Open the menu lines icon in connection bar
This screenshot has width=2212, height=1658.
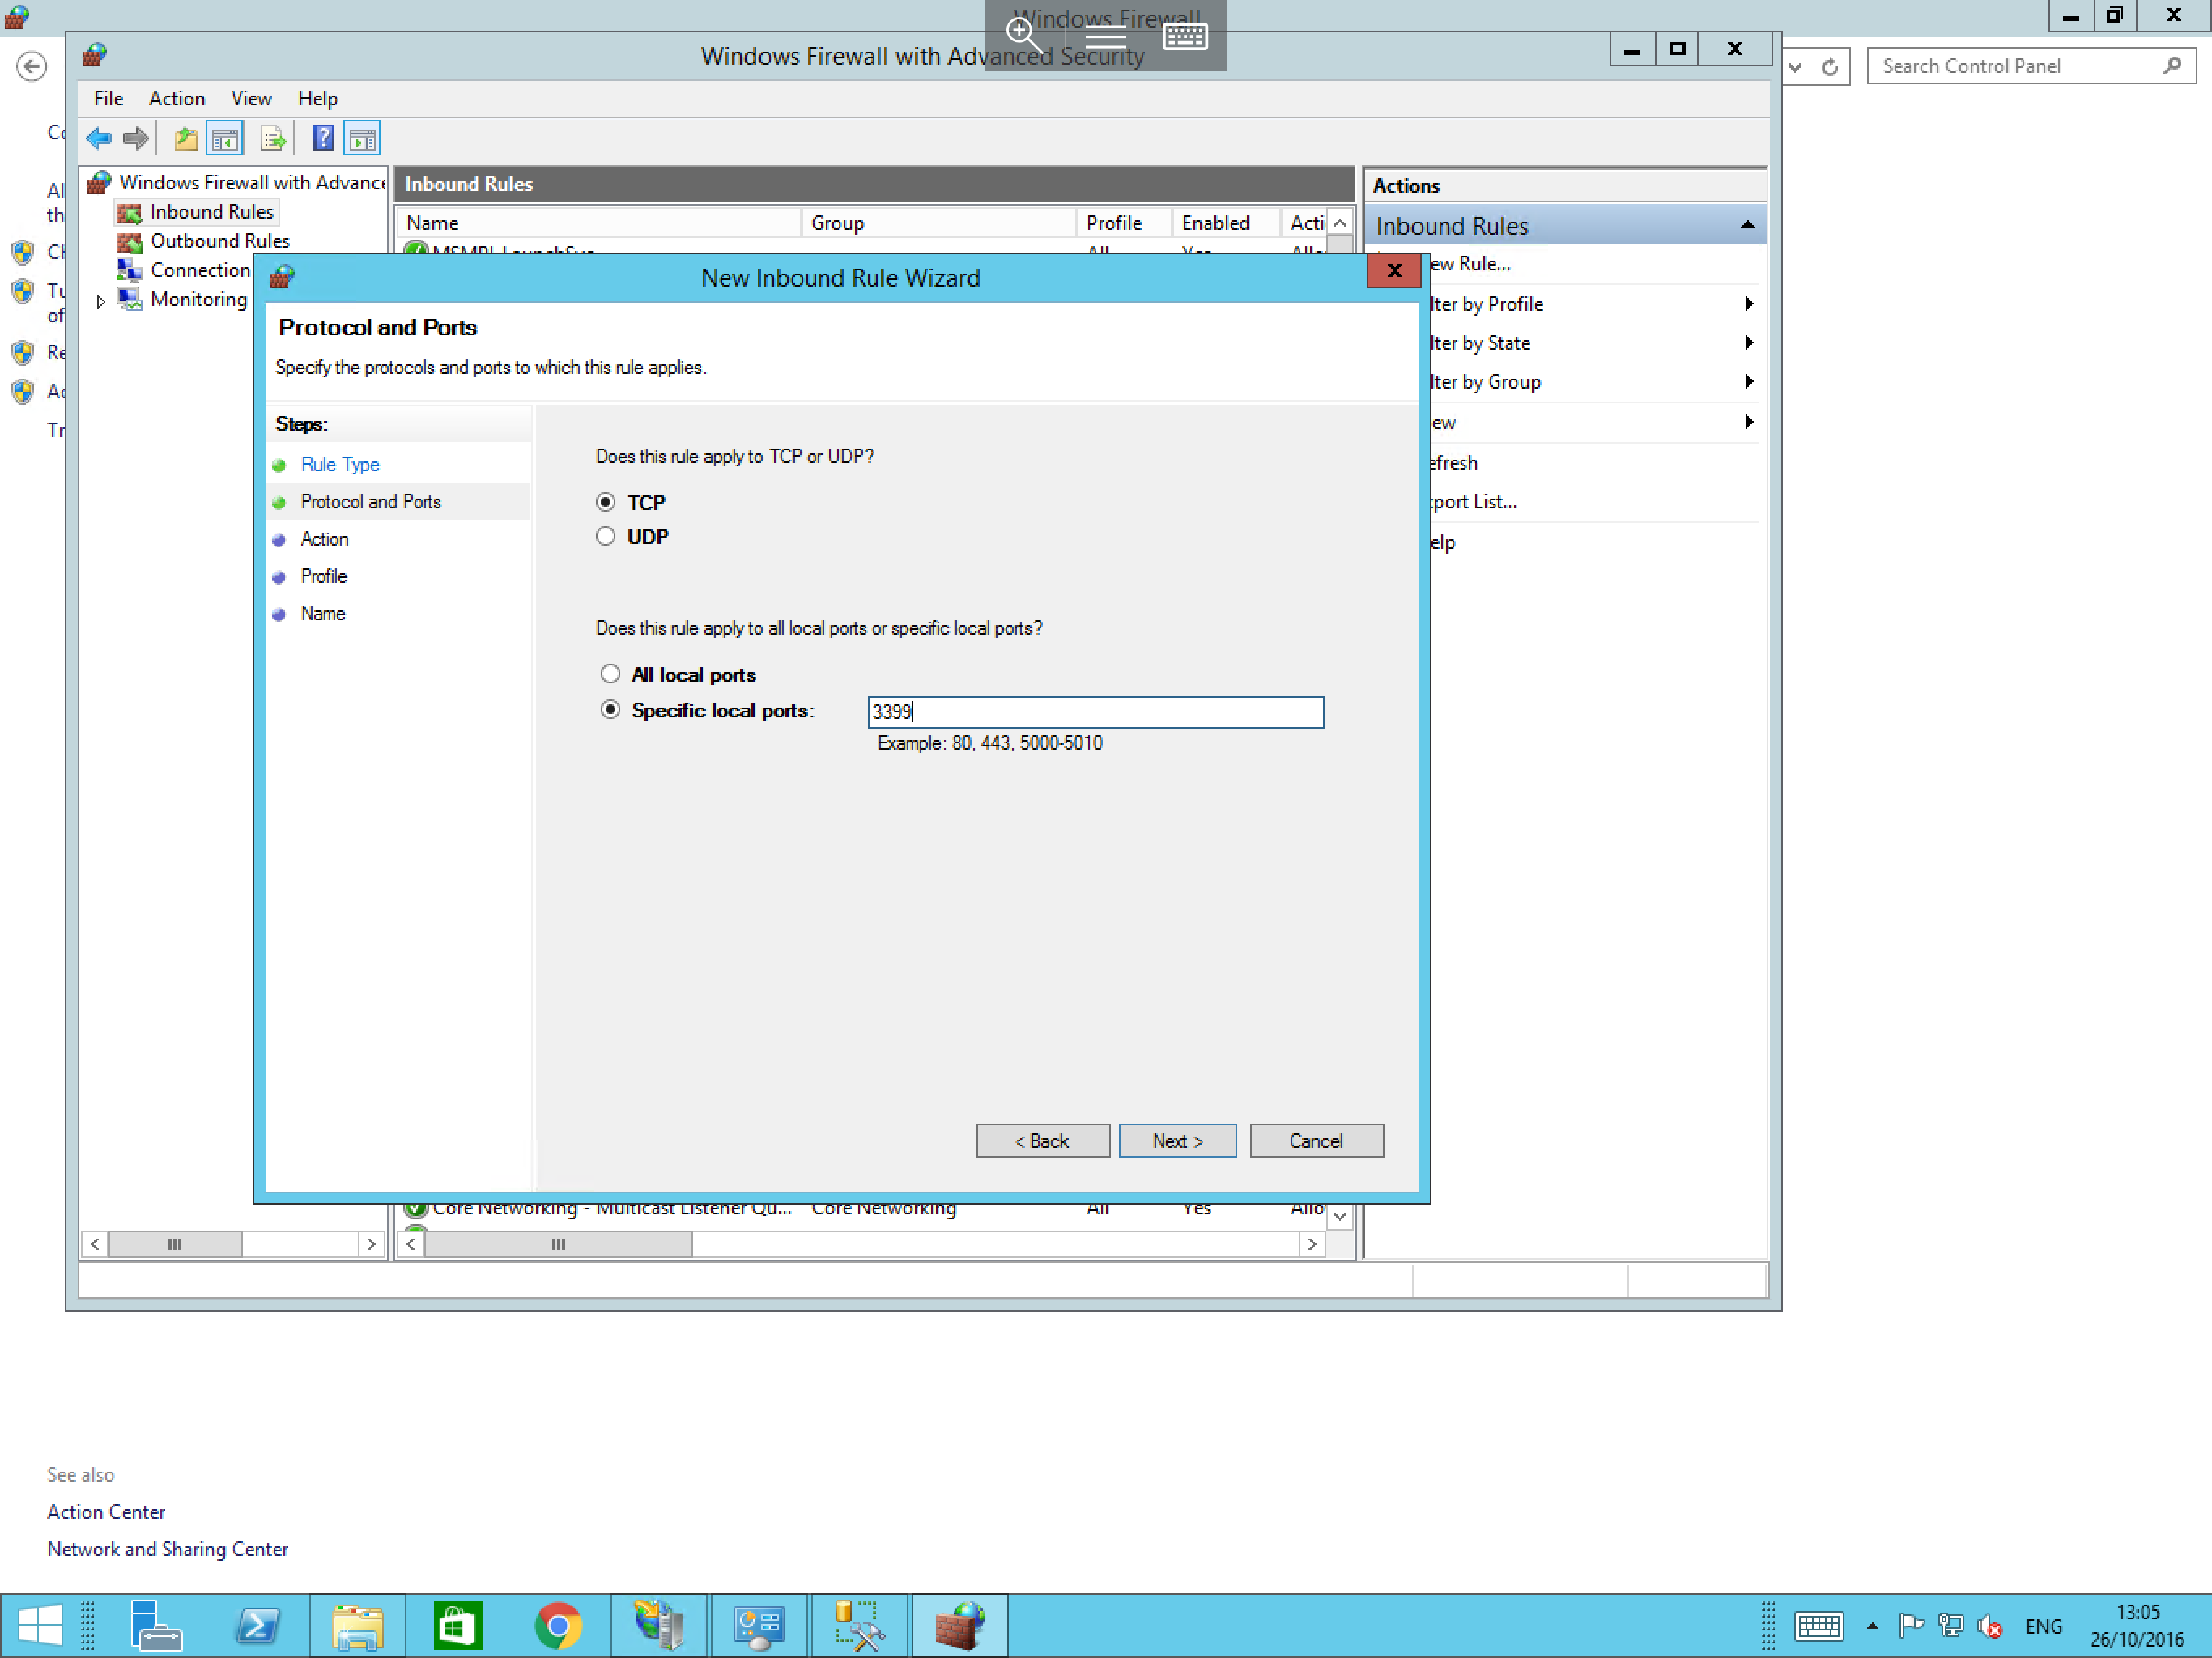click(1105, 38)
